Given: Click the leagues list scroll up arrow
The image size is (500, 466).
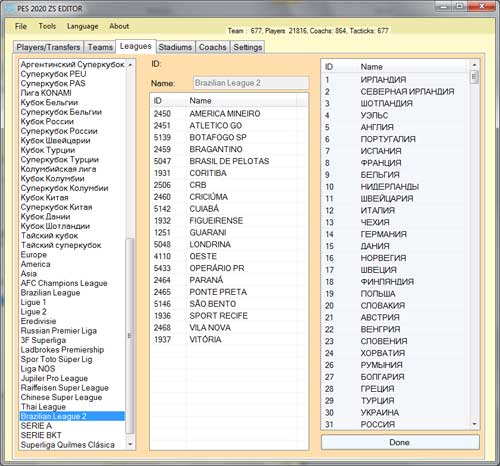Looking at the screenshot, I should [130, 64].
